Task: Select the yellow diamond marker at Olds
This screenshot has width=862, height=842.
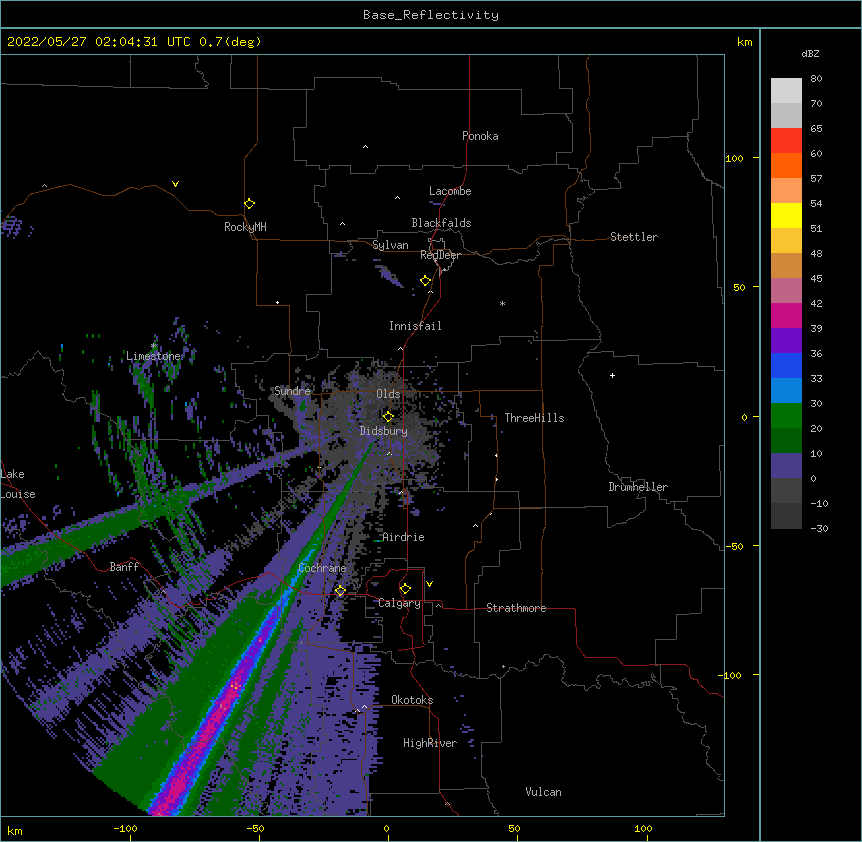Action: click(388, 417)
